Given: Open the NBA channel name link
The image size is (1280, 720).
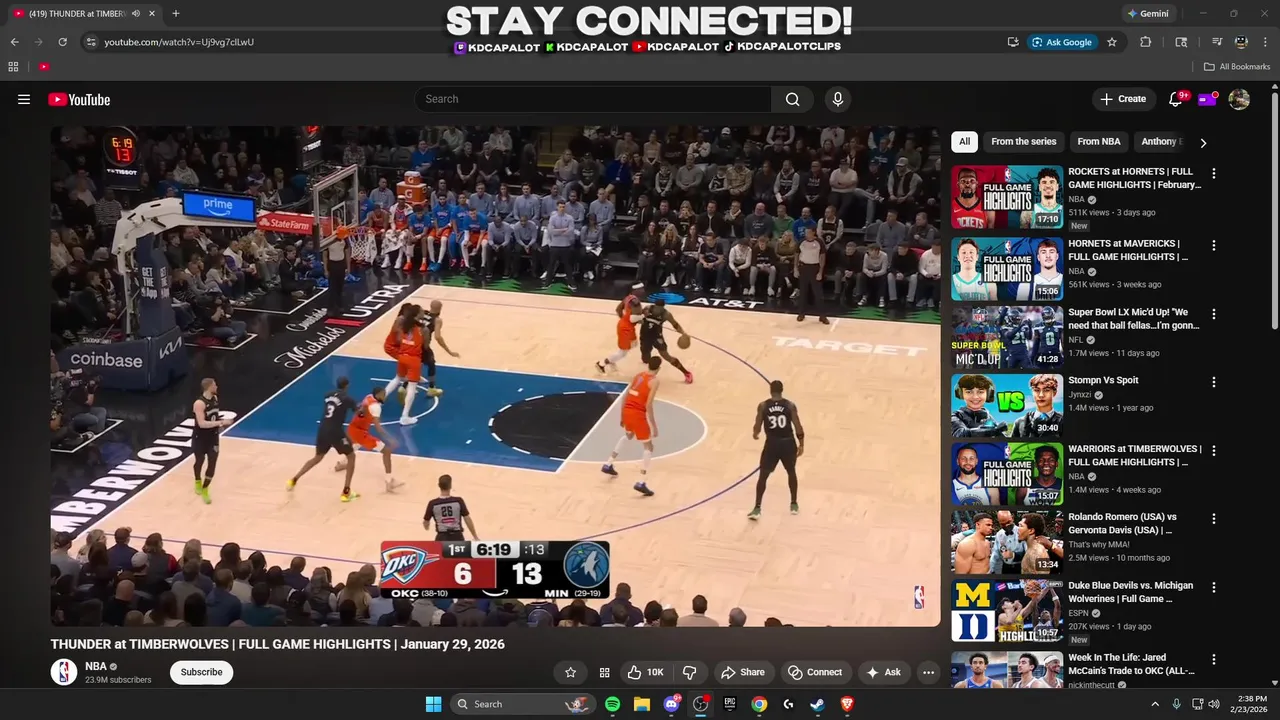Looking at the screenshot, I should pyautogui.click(x=96, y=666).
